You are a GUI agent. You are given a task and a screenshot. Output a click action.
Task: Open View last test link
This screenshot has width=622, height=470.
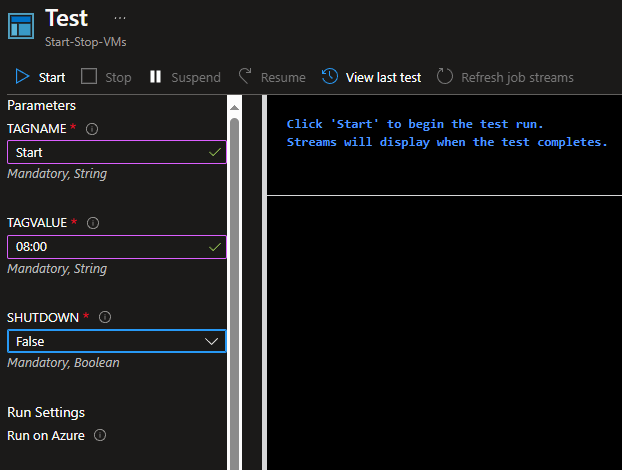pyautogui.click(x=383, y=77)
